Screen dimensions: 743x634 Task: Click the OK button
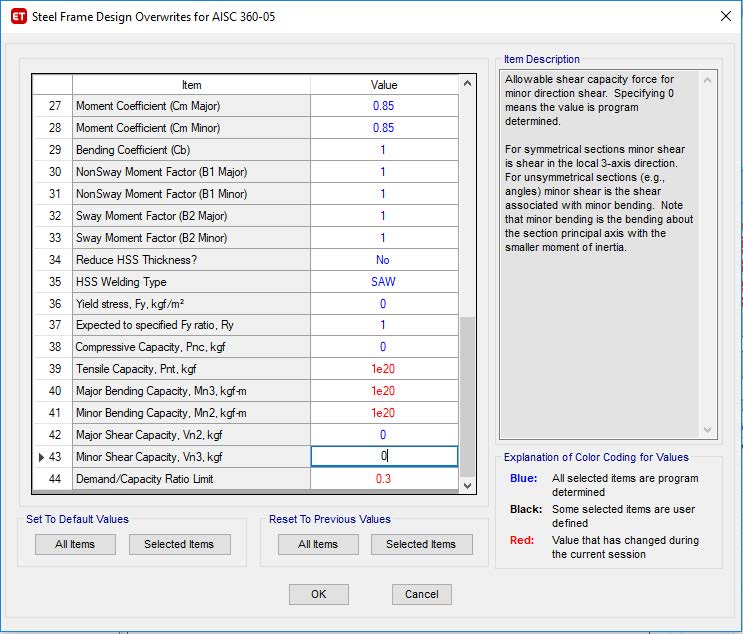pos(318,594)
